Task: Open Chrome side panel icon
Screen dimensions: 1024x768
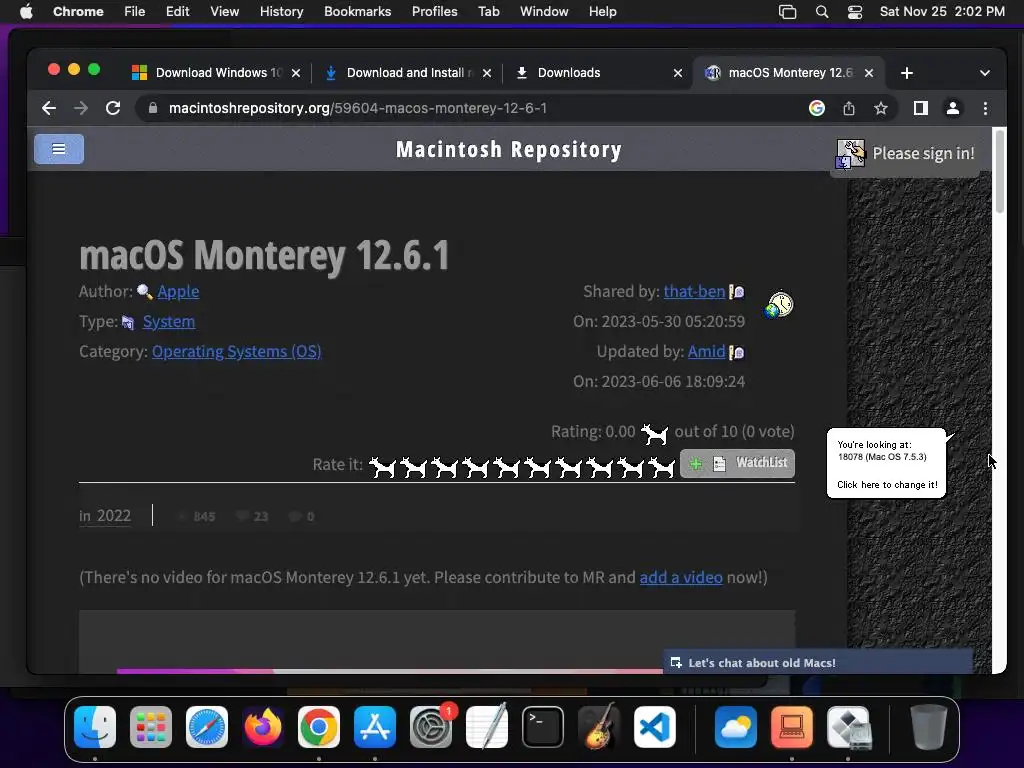Action: (921, 108)
